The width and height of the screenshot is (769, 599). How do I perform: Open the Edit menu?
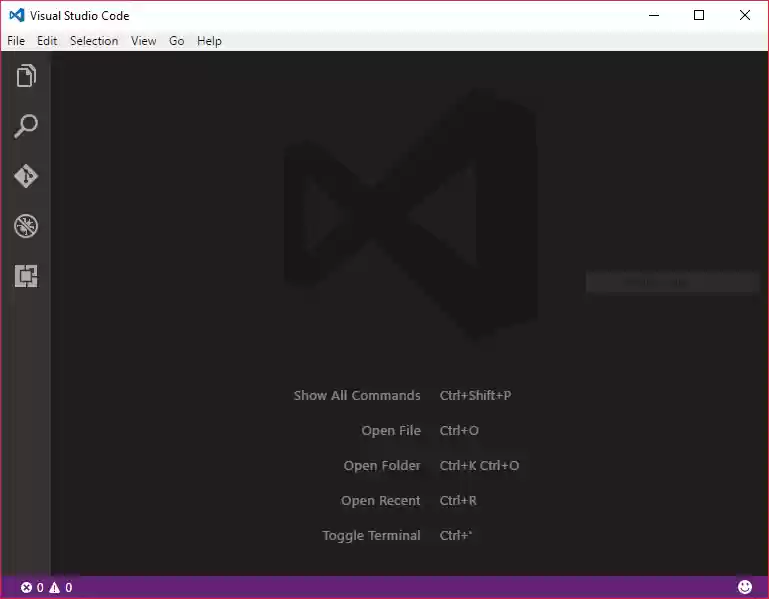click(x=47, y=41)
